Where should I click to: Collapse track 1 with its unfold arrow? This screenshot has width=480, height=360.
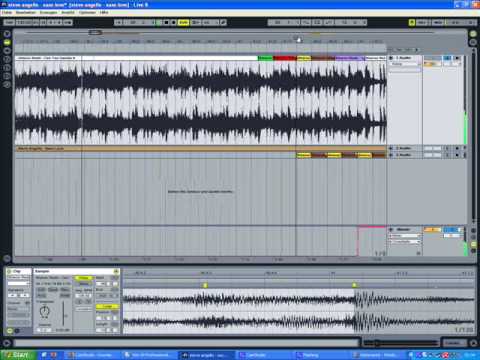coord(391,58)
